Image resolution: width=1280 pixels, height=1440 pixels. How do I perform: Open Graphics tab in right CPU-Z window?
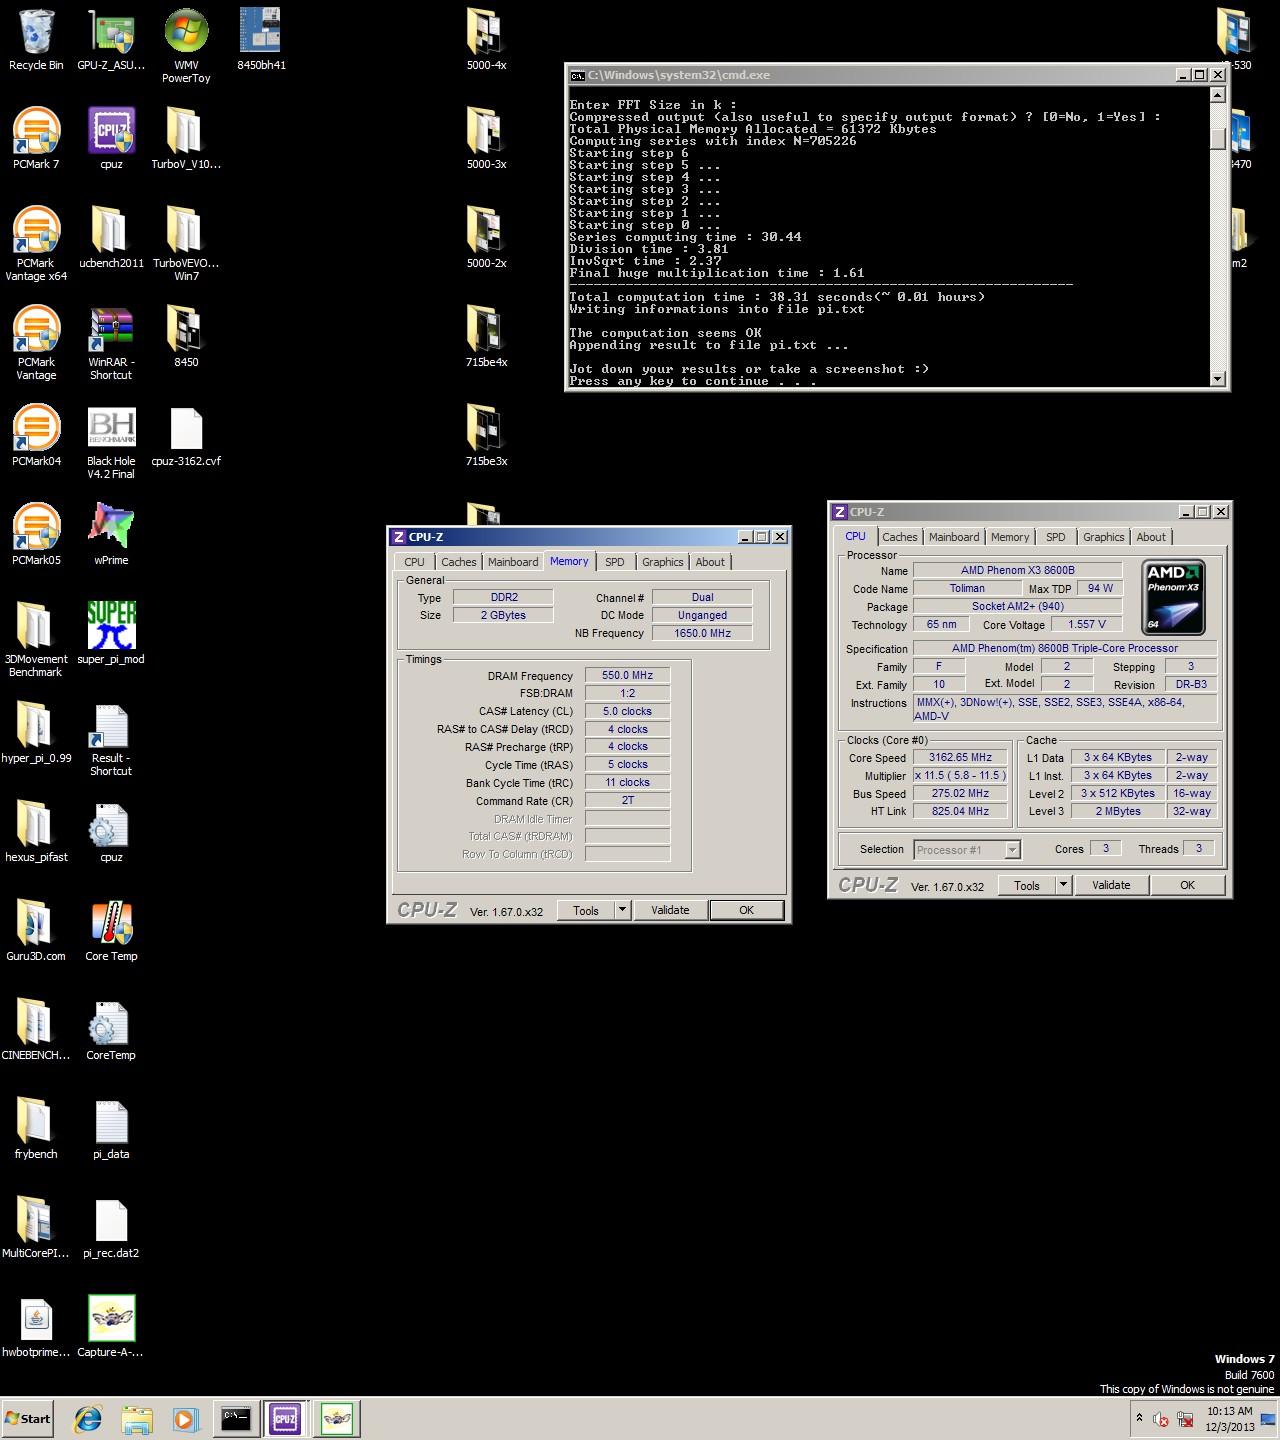click(1104, 537)
